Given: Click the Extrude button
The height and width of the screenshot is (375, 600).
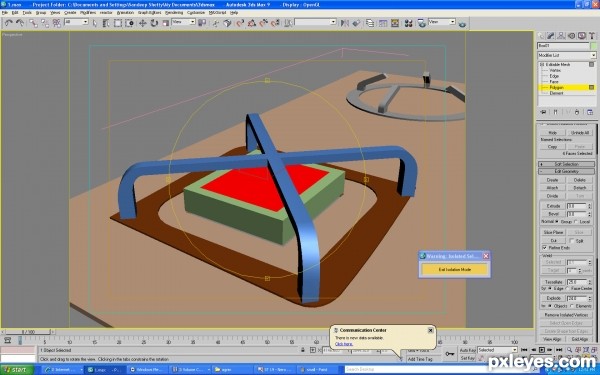Looking at the screenshot, I should (x=553, y=206).
